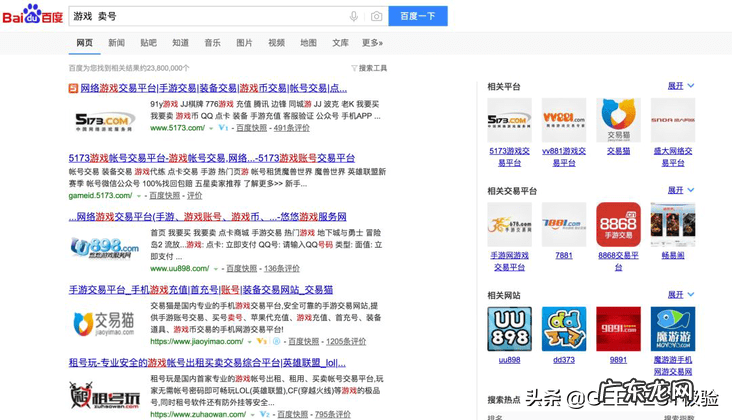Click the red 9891 icon
Image resolution: width=732 pixels, height=420 pixels.
point(618,329)
